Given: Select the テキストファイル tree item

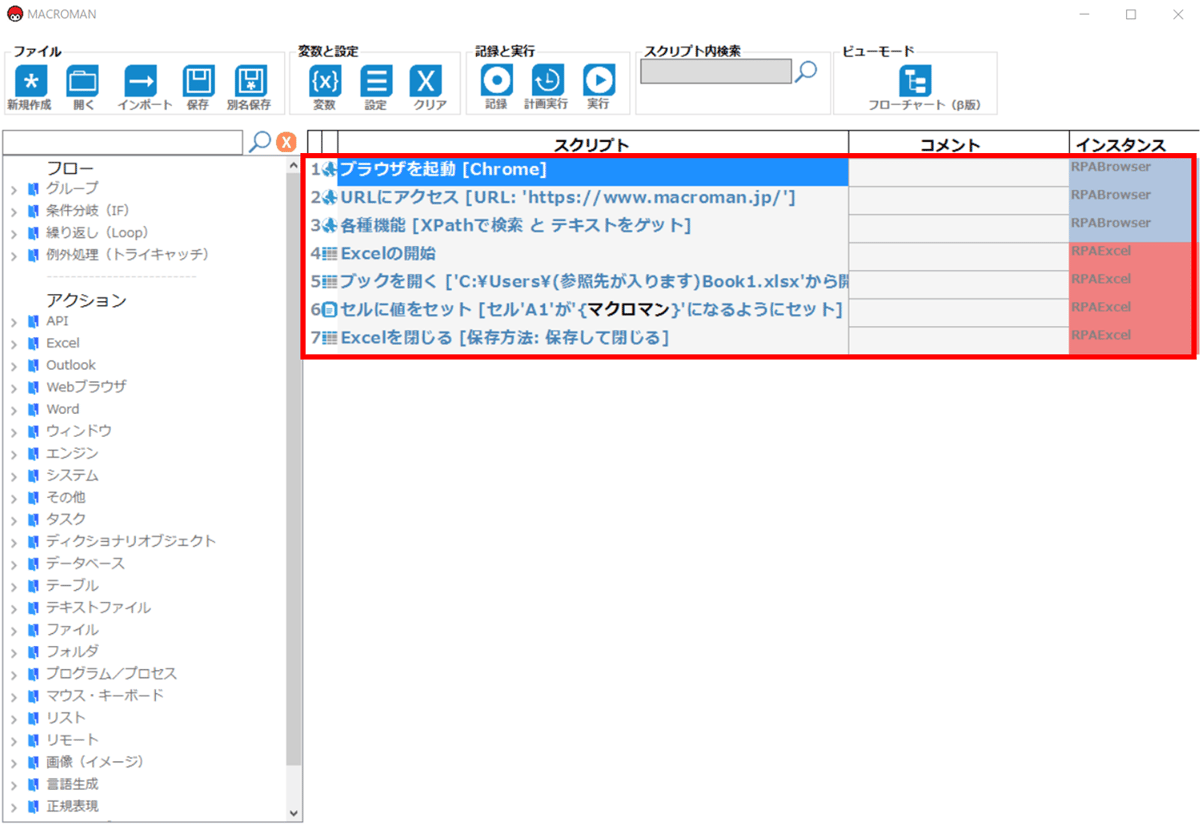Looking at the screenshot, I should 98,607.
